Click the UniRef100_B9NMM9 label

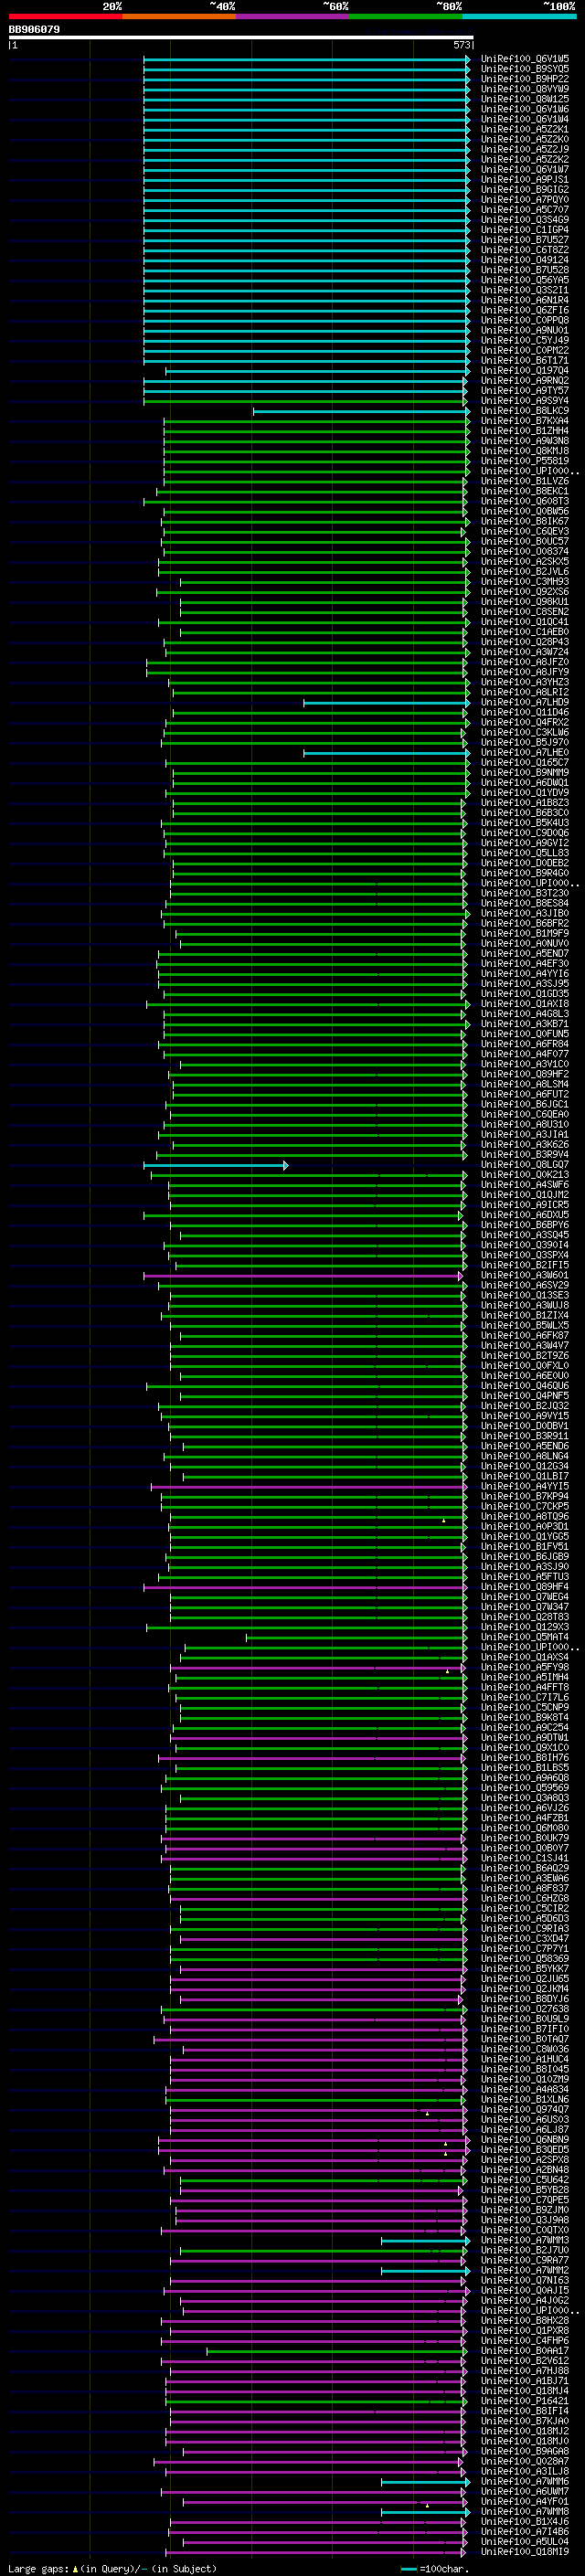pos(525,773)
